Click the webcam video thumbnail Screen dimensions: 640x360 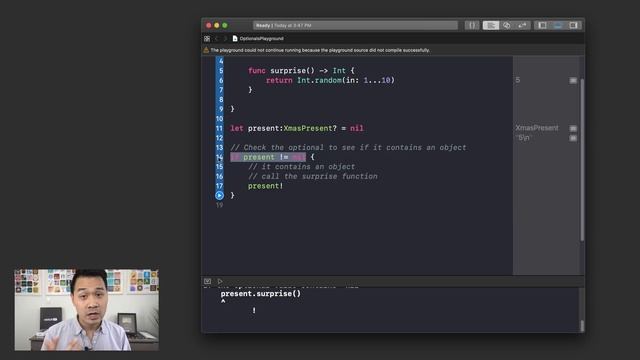tap(87, 310)
